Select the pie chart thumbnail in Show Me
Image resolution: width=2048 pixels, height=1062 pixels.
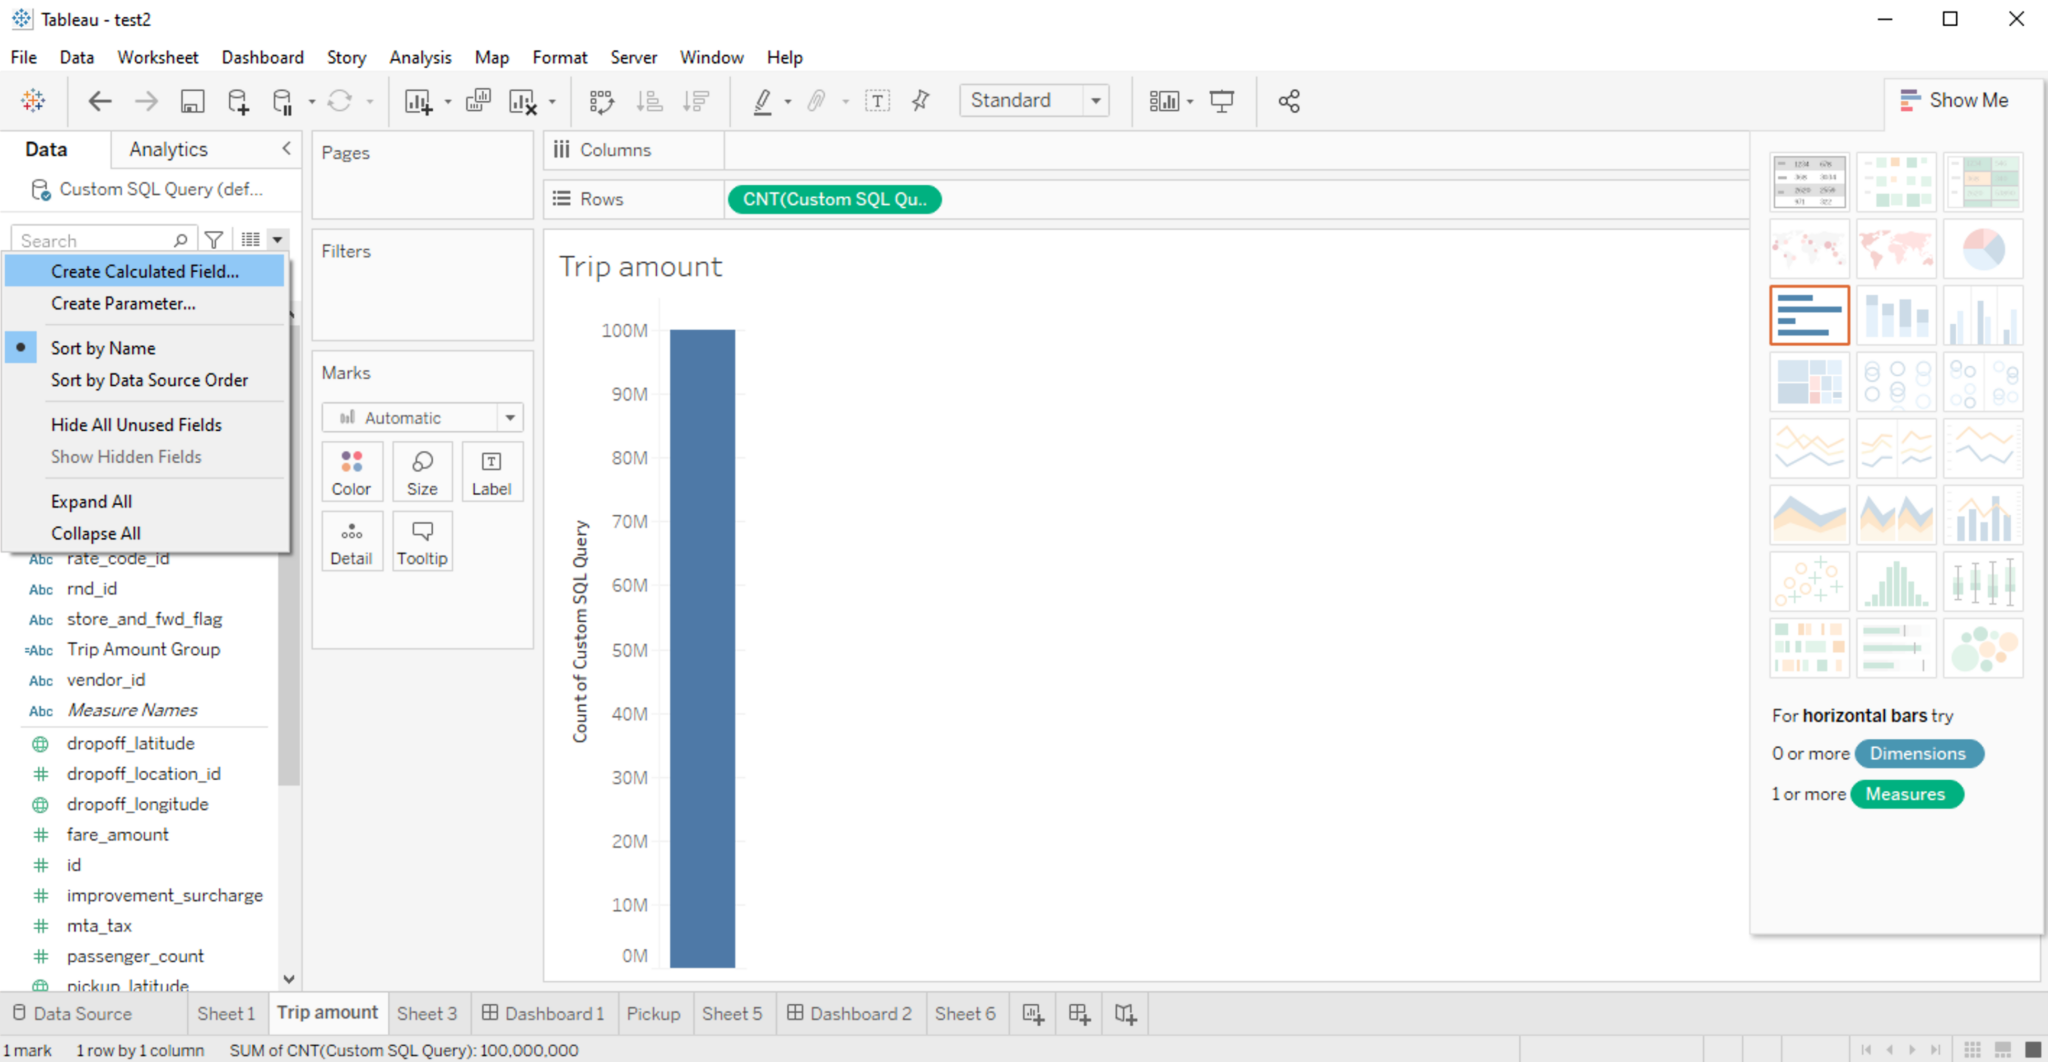click(1983, 249)
